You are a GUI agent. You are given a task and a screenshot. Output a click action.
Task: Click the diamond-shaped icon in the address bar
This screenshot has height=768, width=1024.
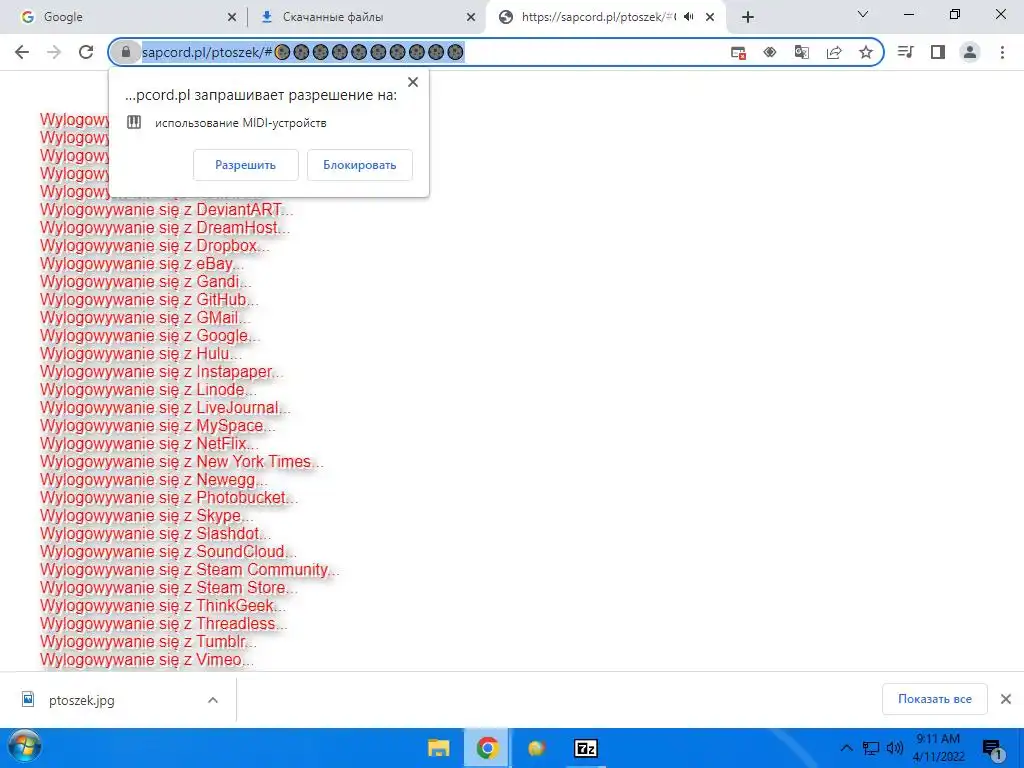(x=770, y=52)
